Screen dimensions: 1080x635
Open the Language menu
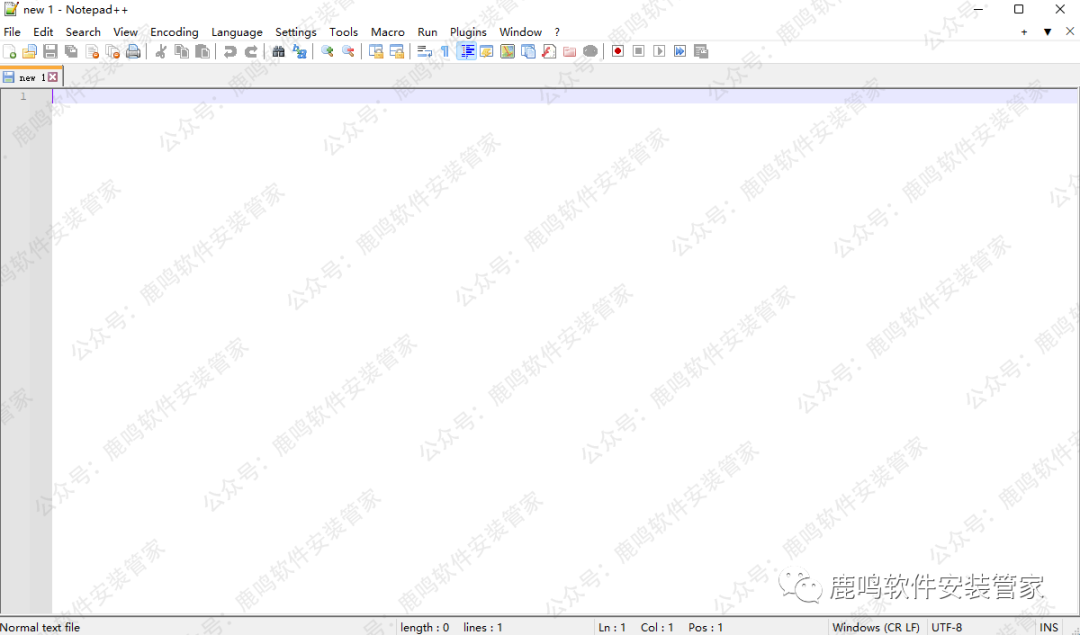[x=237, y=32]
